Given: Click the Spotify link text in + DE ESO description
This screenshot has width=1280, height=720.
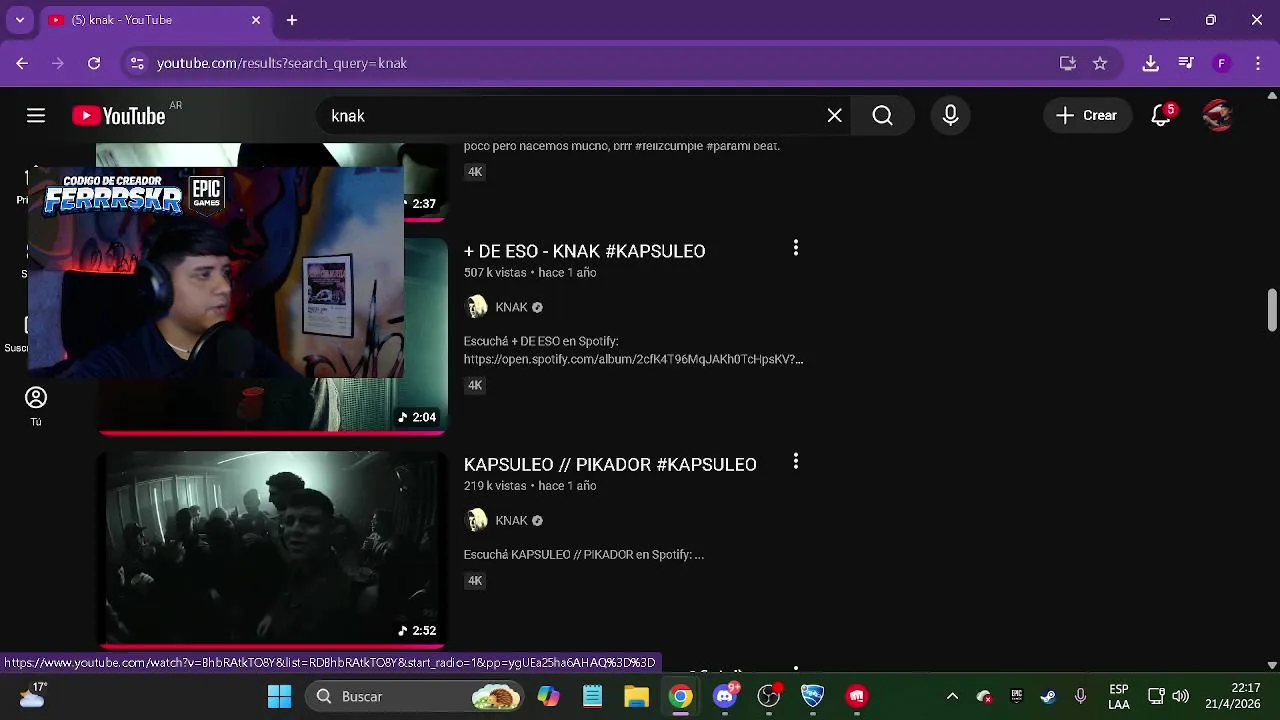Looking at the screenshot, I should 633,359.
